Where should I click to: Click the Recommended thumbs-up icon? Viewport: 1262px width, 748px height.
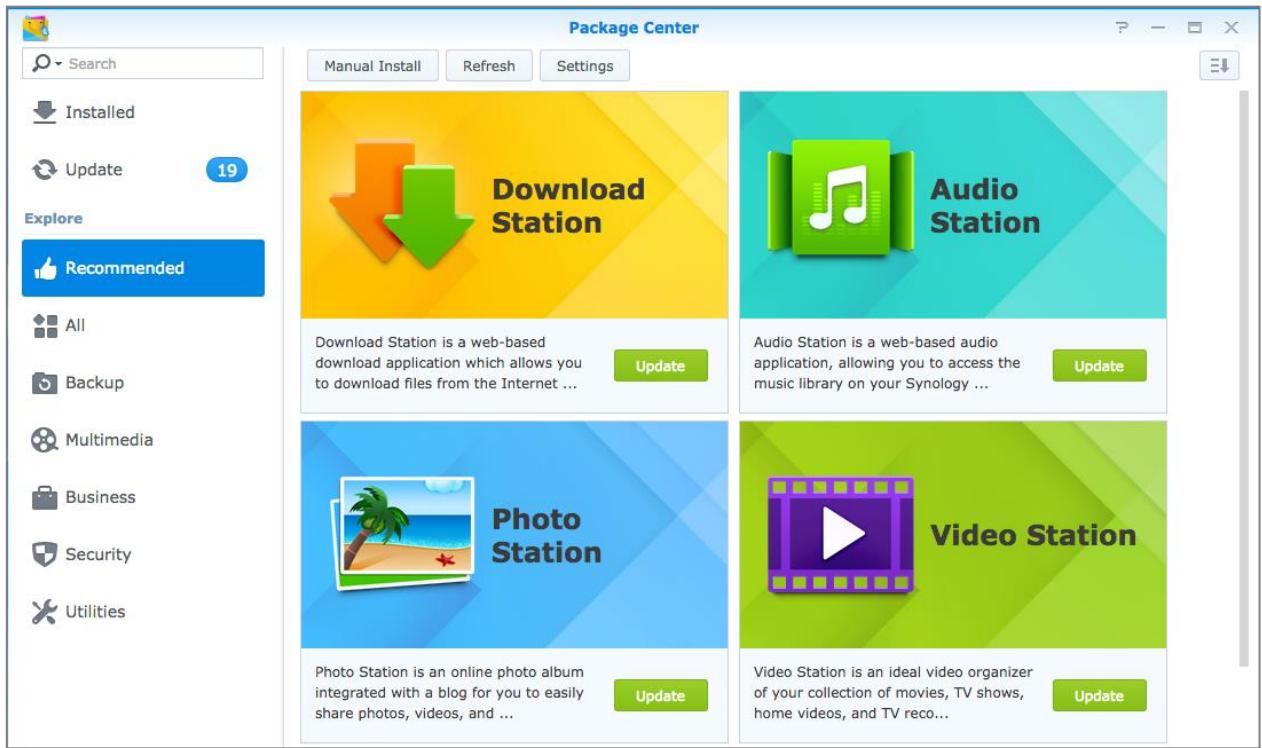point(45,268)
